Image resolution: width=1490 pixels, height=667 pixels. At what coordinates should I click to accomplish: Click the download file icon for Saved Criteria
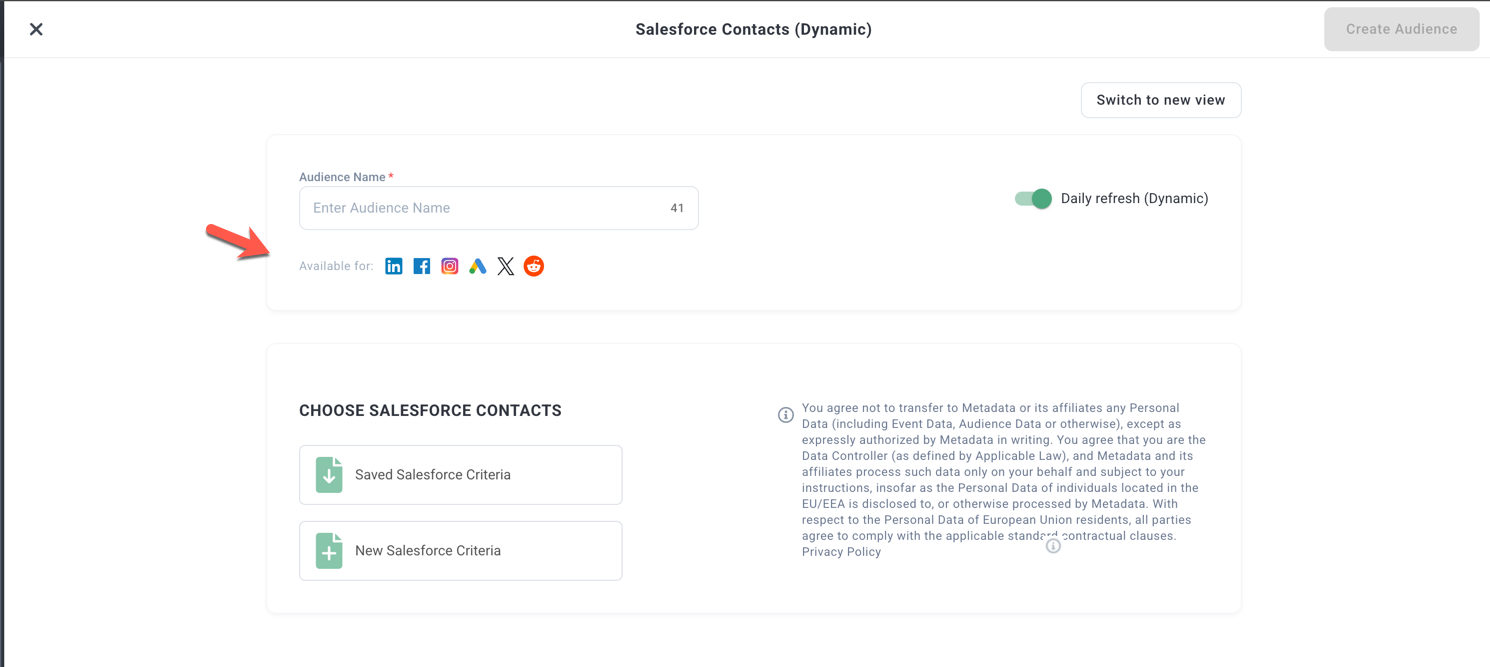[x=329, y=475]
